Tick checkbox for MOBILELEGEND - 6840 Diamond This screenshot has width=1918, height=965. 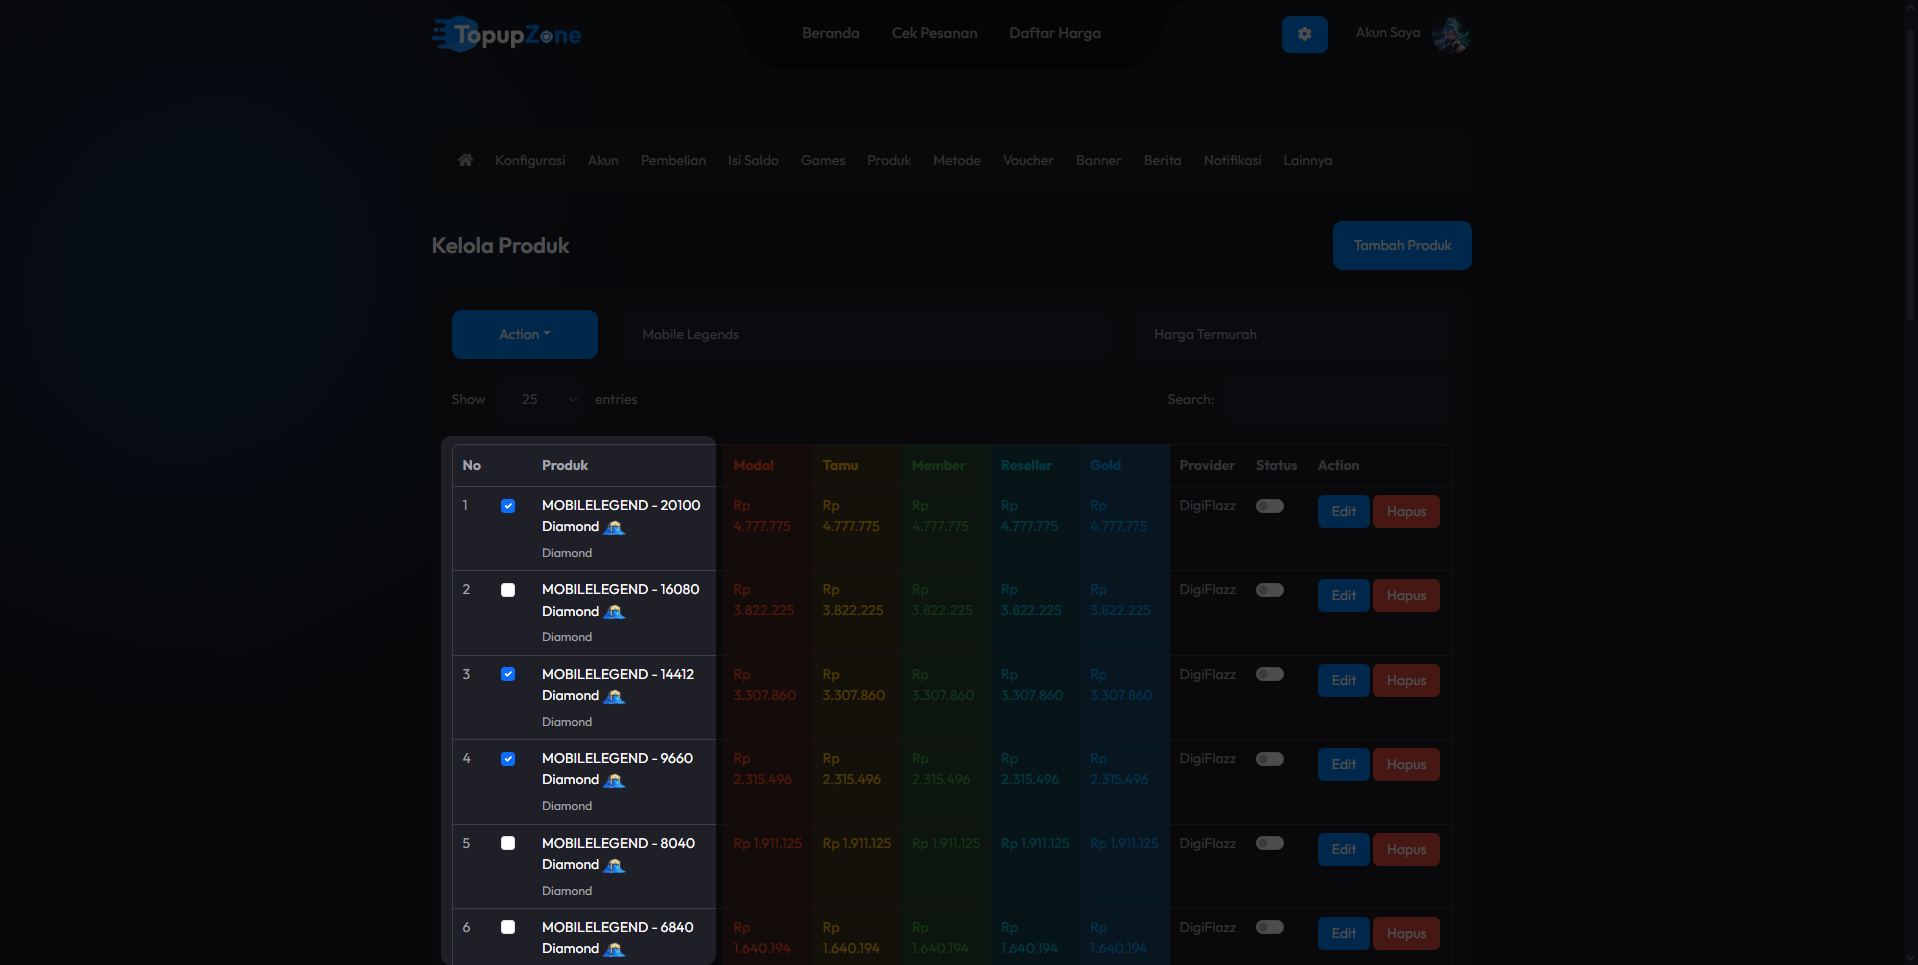tap(508, 927)
